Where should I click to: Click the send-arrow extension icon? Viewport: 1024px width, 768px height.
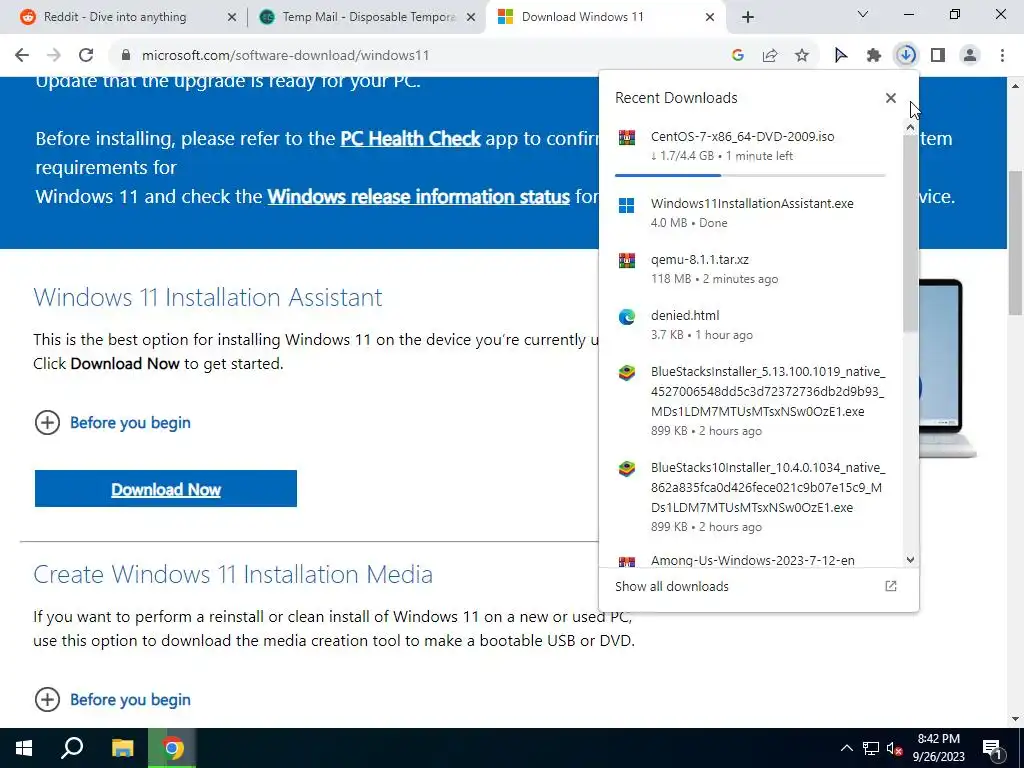841,56
